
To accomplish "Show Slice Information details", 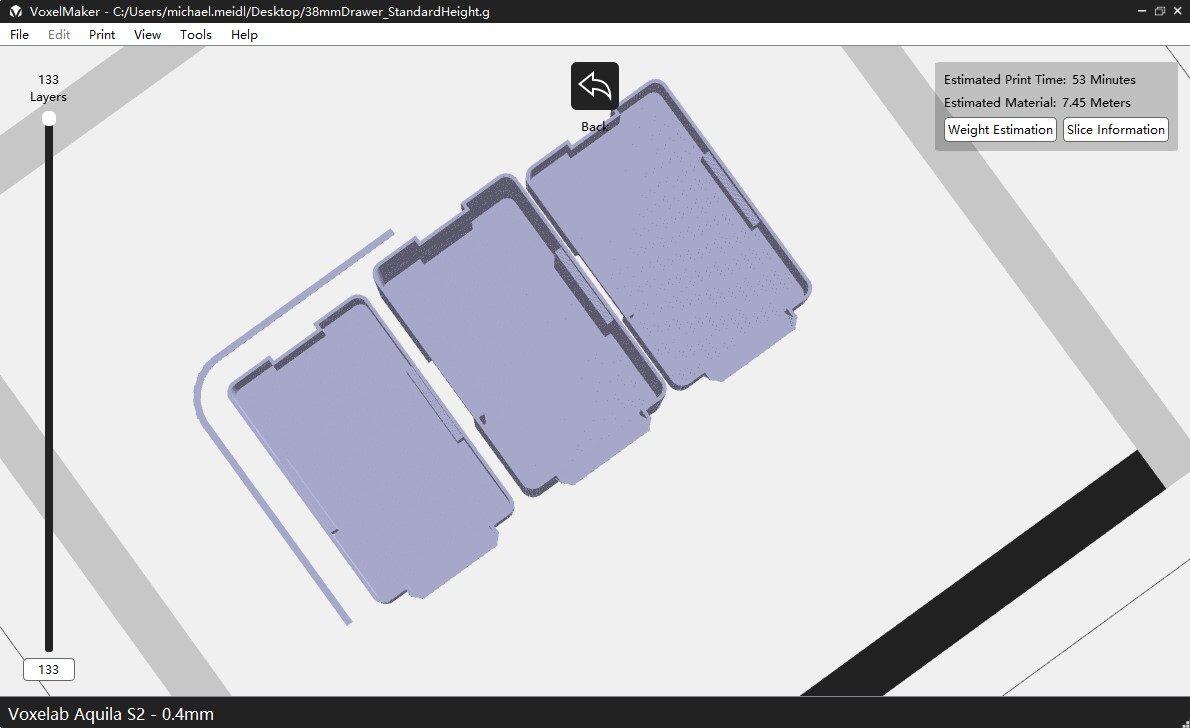I will (1115, 130).
